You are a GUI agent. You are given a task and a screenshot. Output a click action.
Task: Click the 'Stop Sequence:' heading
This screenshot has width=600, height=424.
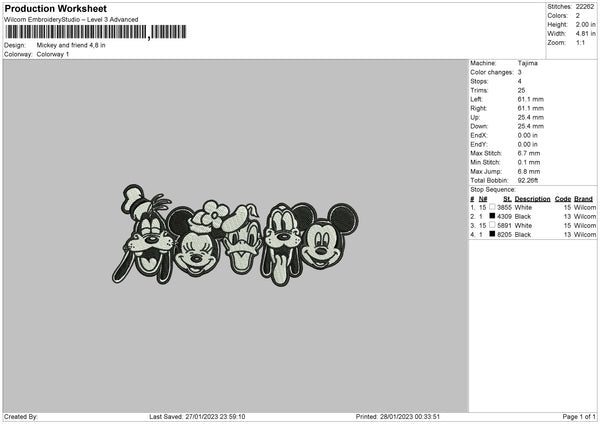point(493,190)
